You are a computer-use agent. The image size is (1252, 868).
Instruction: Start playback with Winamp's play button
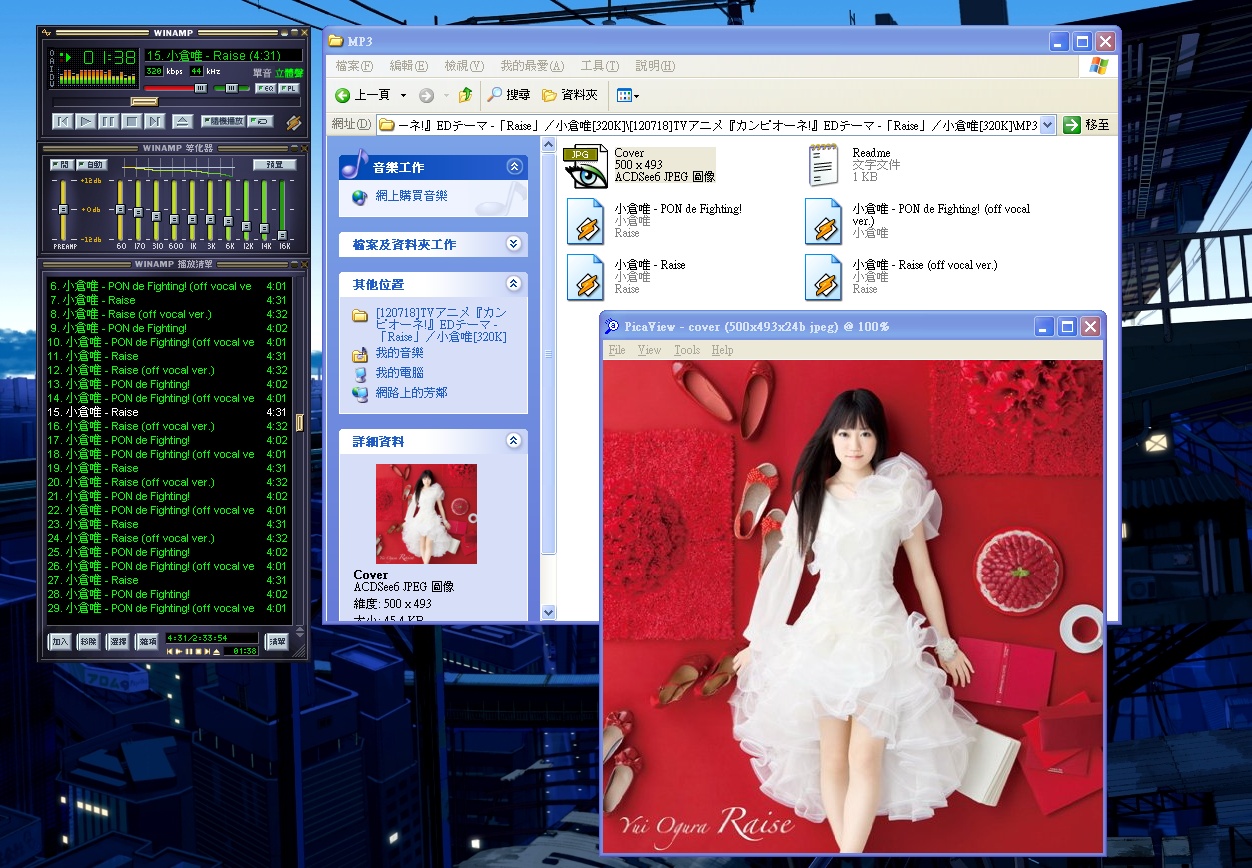click(85, 121)
